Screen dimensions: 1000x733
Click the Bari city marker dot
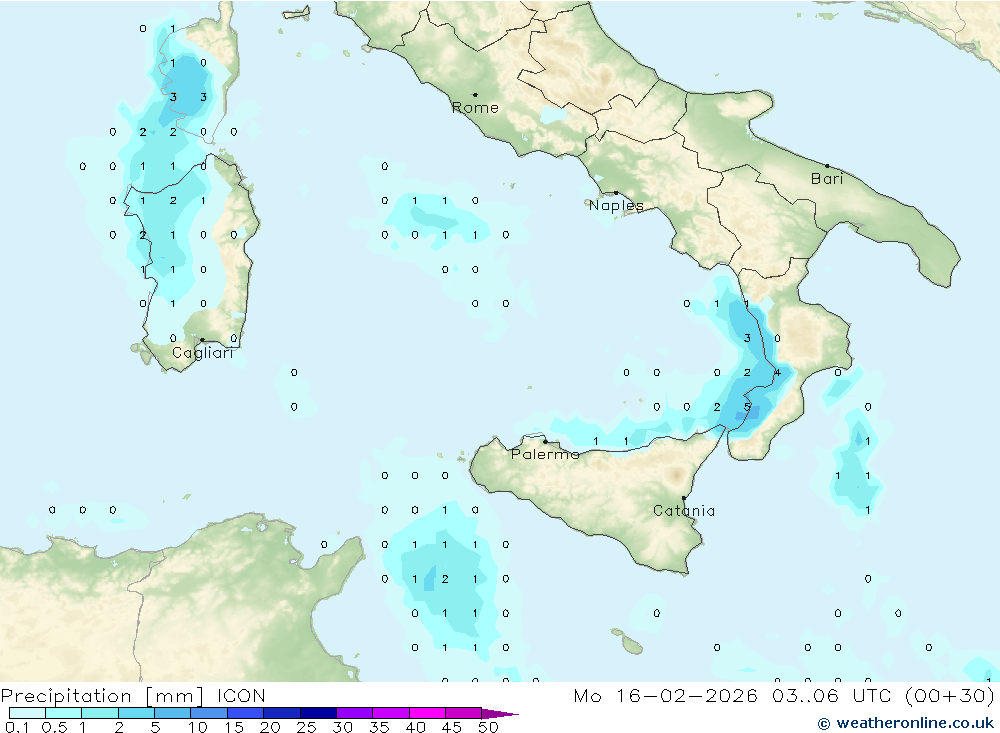(827, 166)
